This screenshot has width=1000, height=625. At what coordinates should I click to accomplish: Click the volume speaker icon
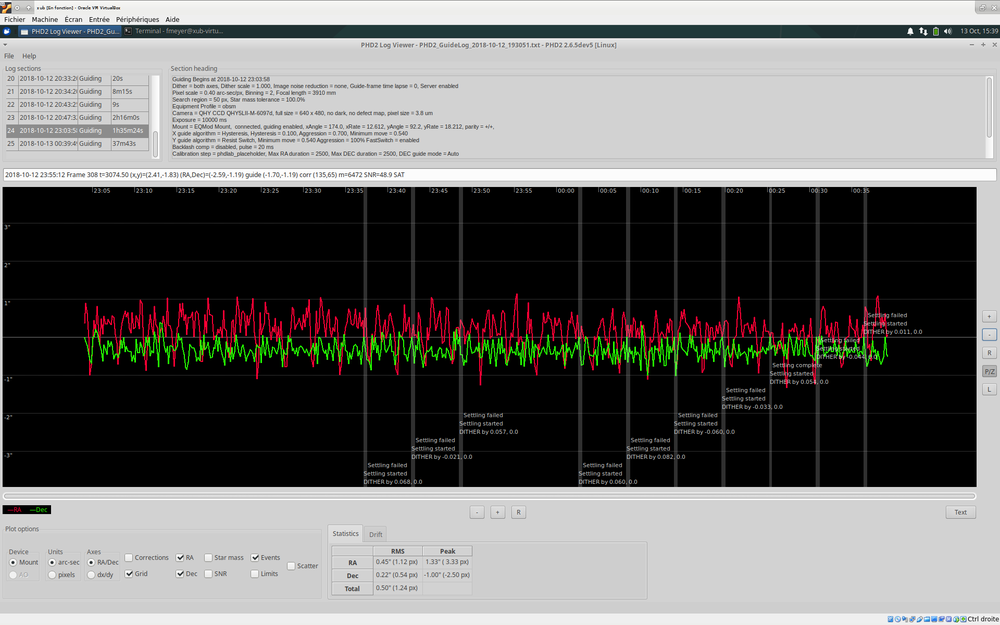[x=947, y=31]
